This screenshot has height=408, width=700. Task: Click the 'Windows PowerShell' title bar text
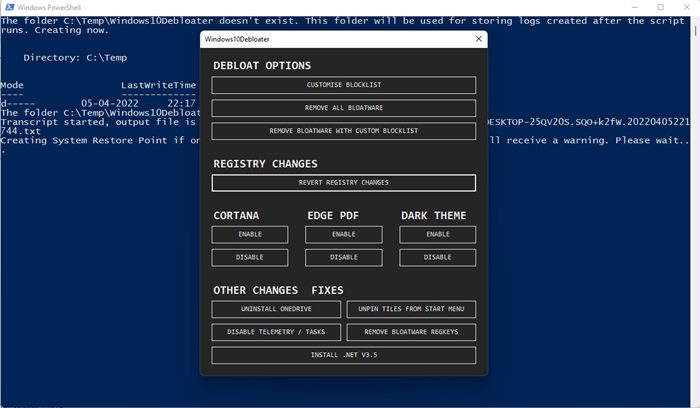49,8
